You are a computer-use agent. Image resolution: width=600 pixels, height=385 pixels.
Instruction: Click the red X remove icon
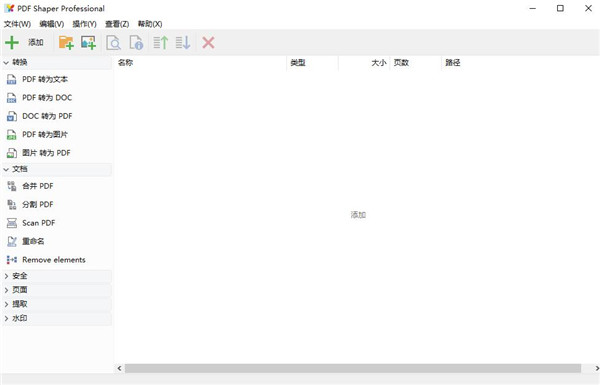(208, 42)
